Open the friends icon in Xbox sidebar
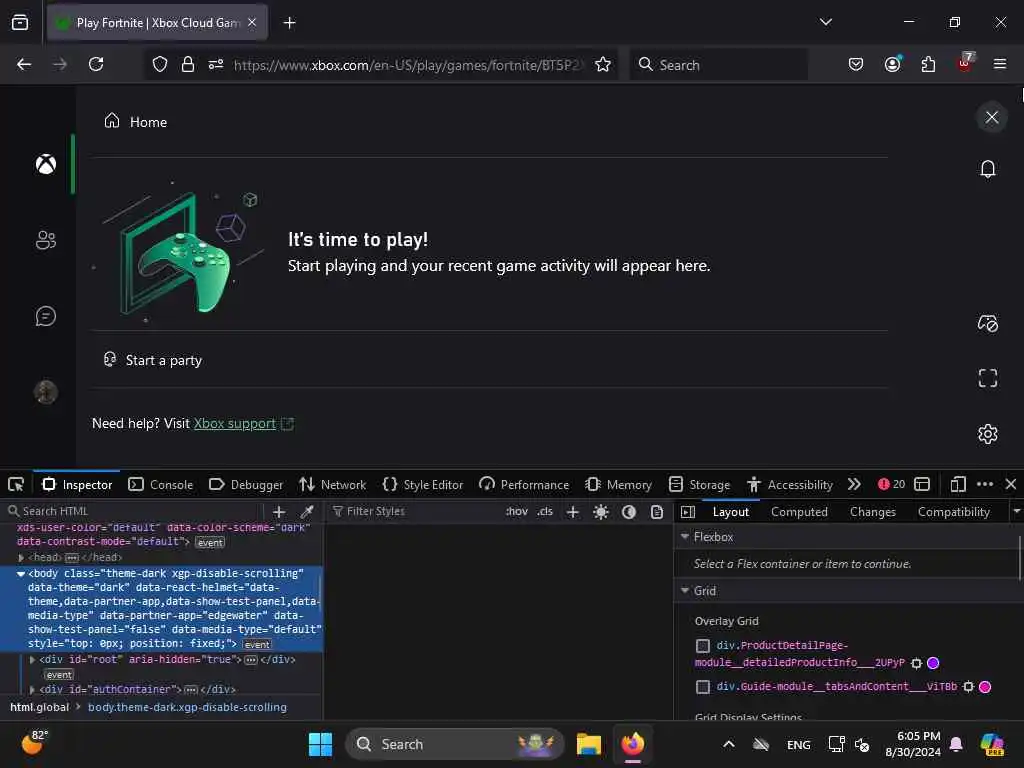Screen dimensions: 1024x768 pos(46,240)
